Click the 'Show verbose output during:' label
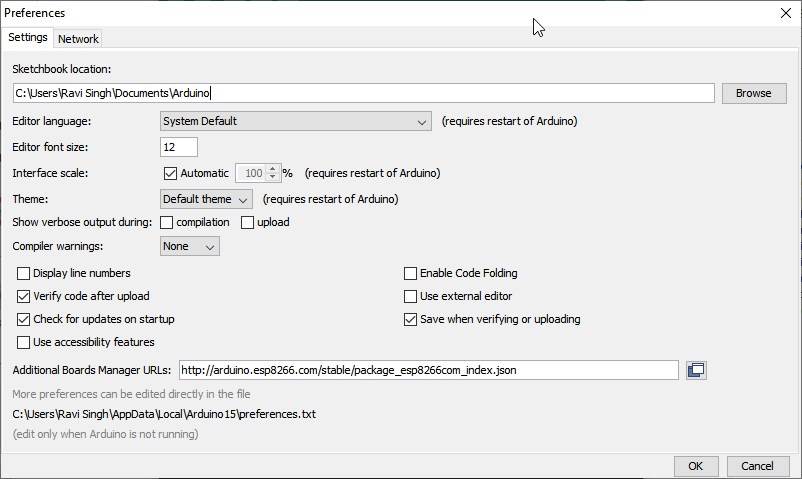Screen dimensions: 802x479 [82, 222]
